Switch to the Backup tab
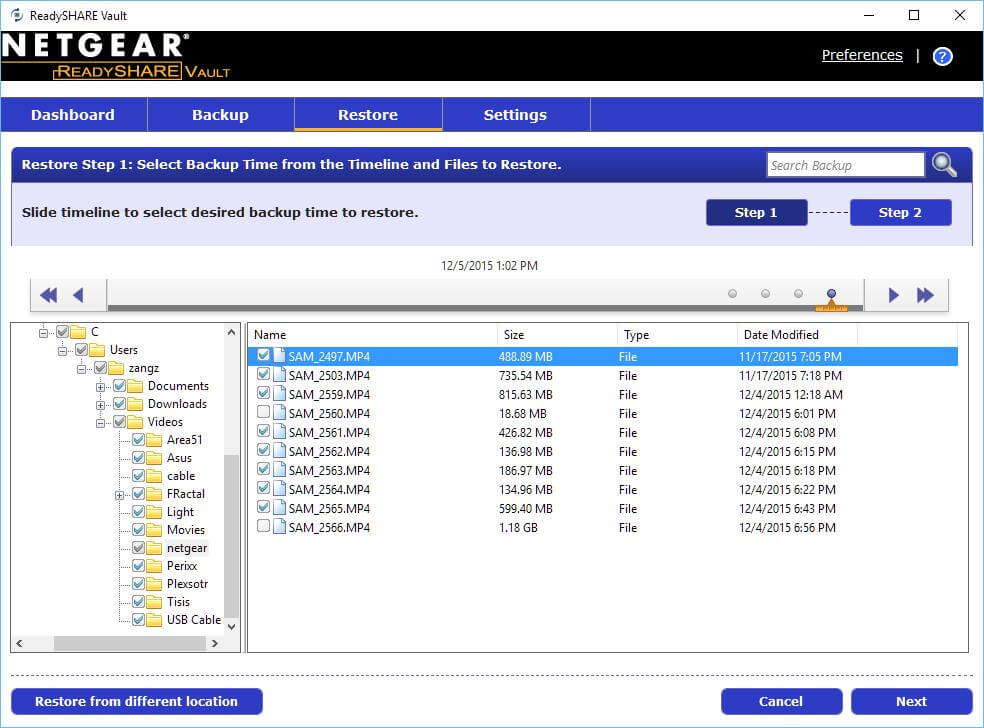 click(220, 115)
